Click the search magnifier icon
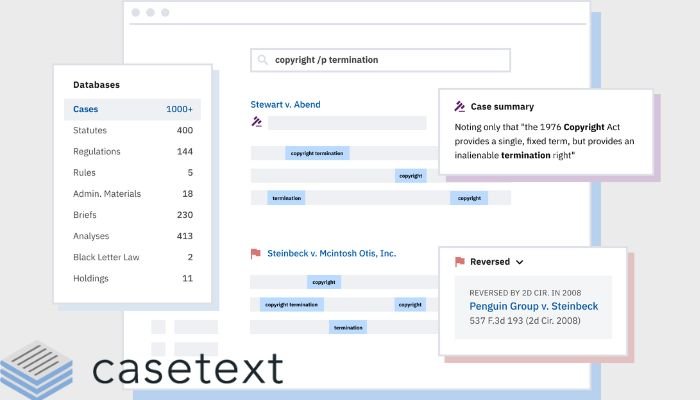700x400 pixels. pyautogui.click(x=262, y=60)
